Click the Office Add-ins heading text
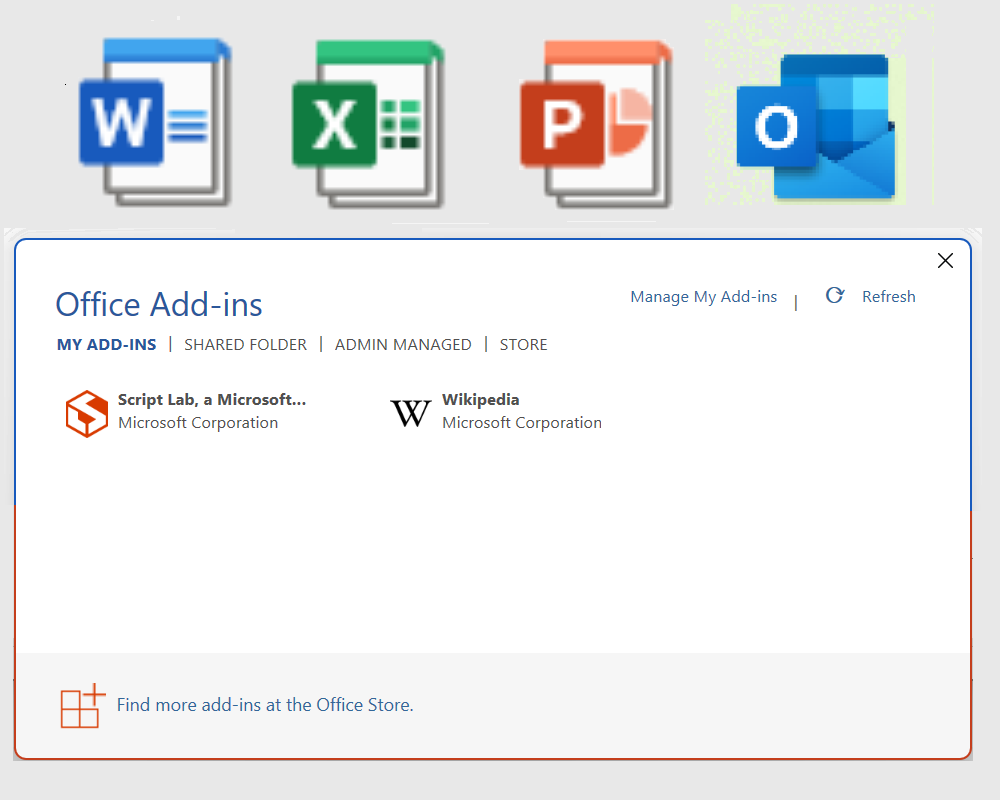This screenshot has width=1000, height=800. (159, 304)
